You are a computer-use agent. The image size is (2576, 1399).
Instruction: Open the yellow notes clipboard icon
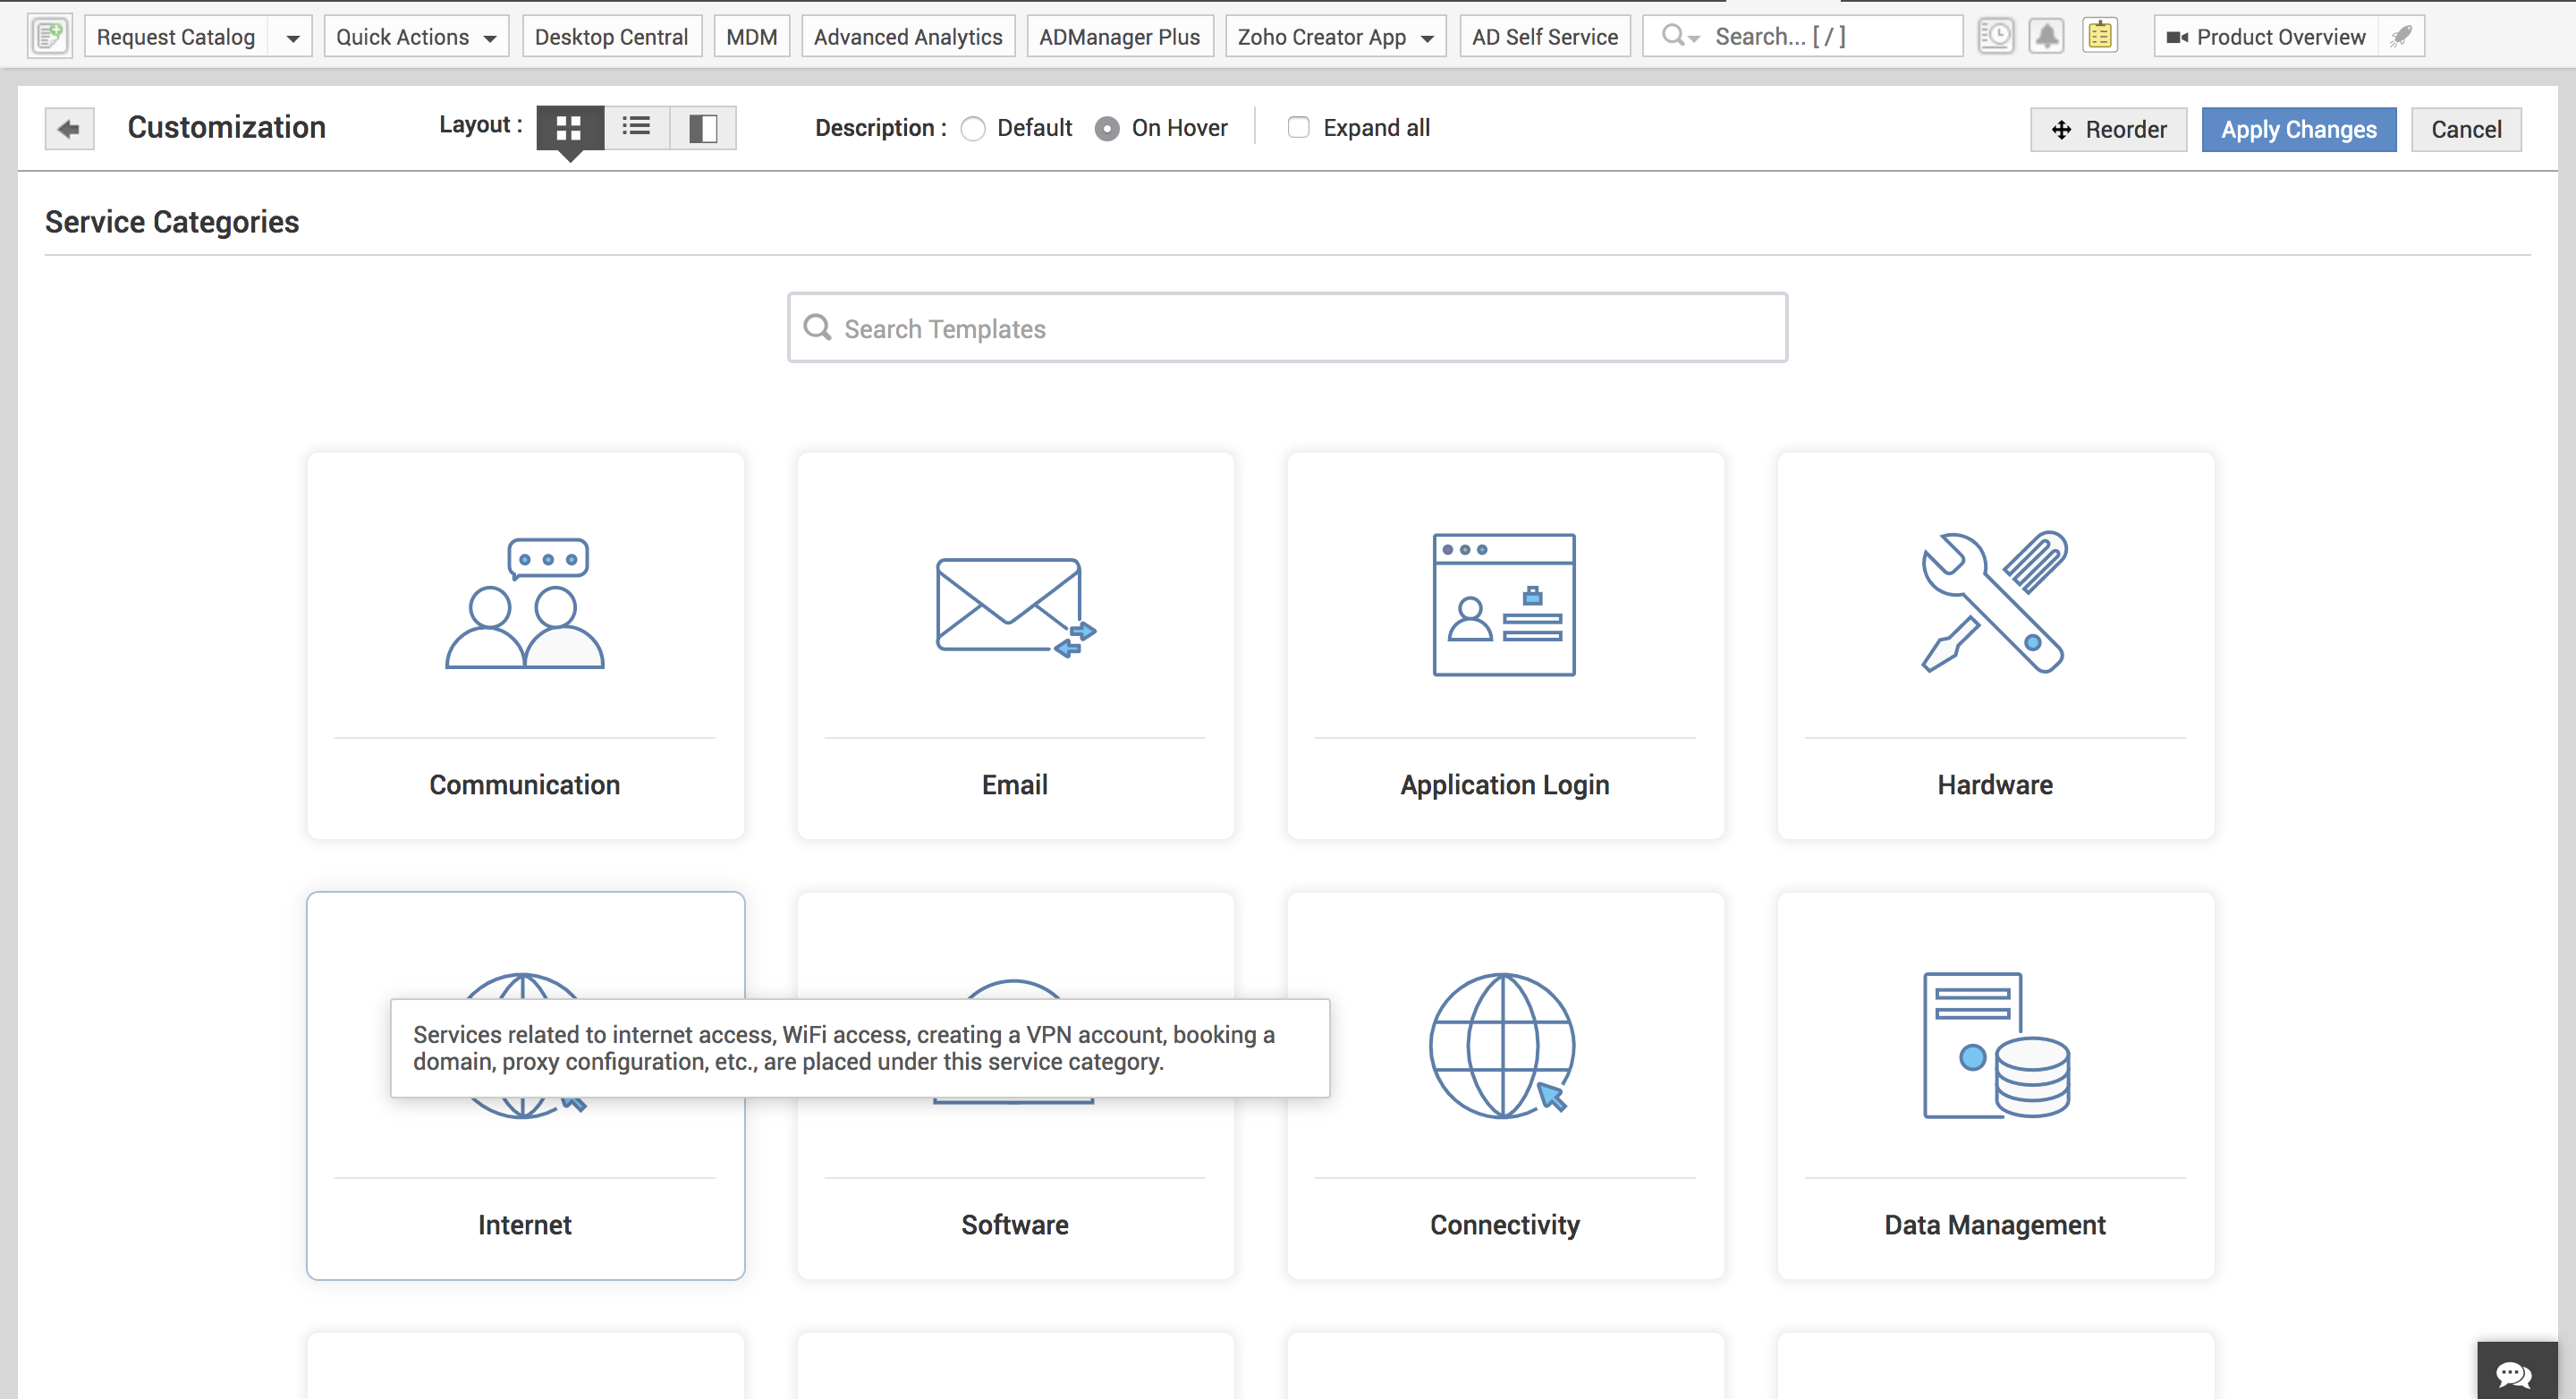2099,37
